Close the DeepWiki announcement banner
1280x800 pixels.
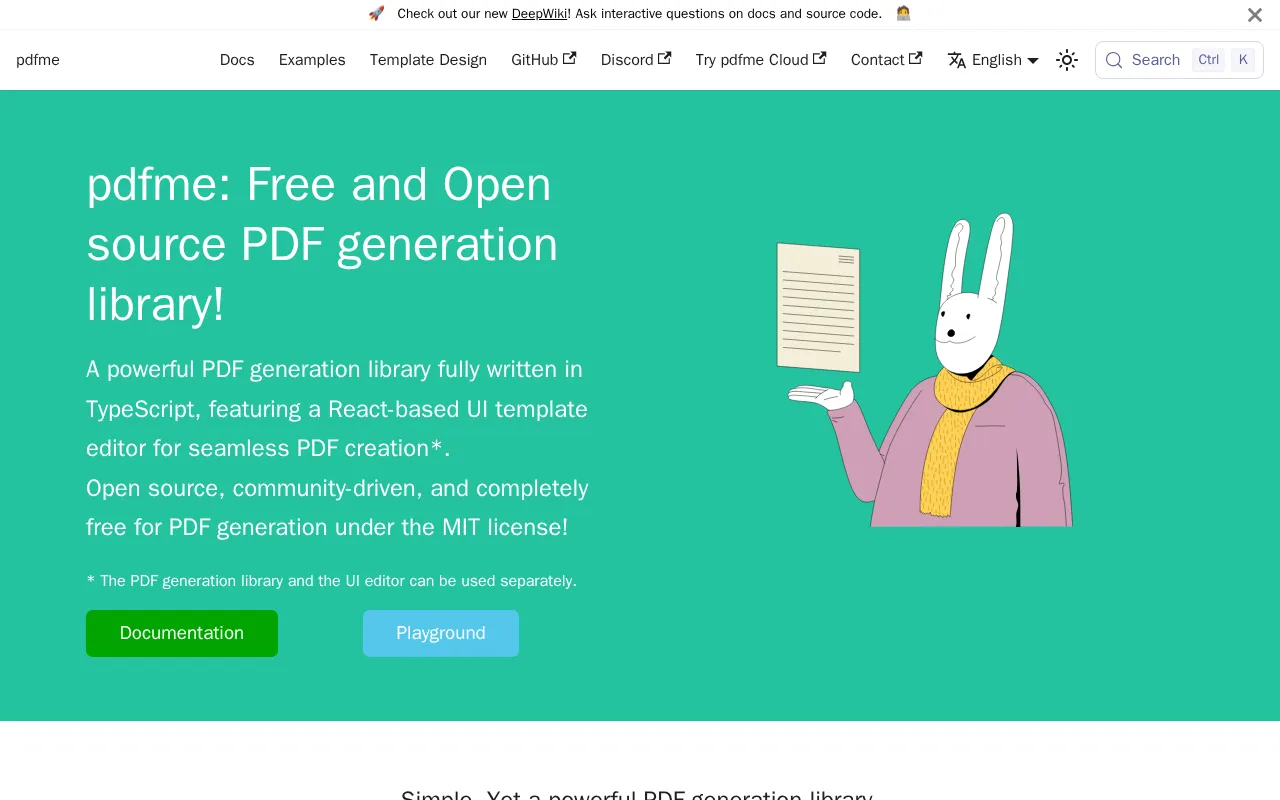pos(1254,15)
